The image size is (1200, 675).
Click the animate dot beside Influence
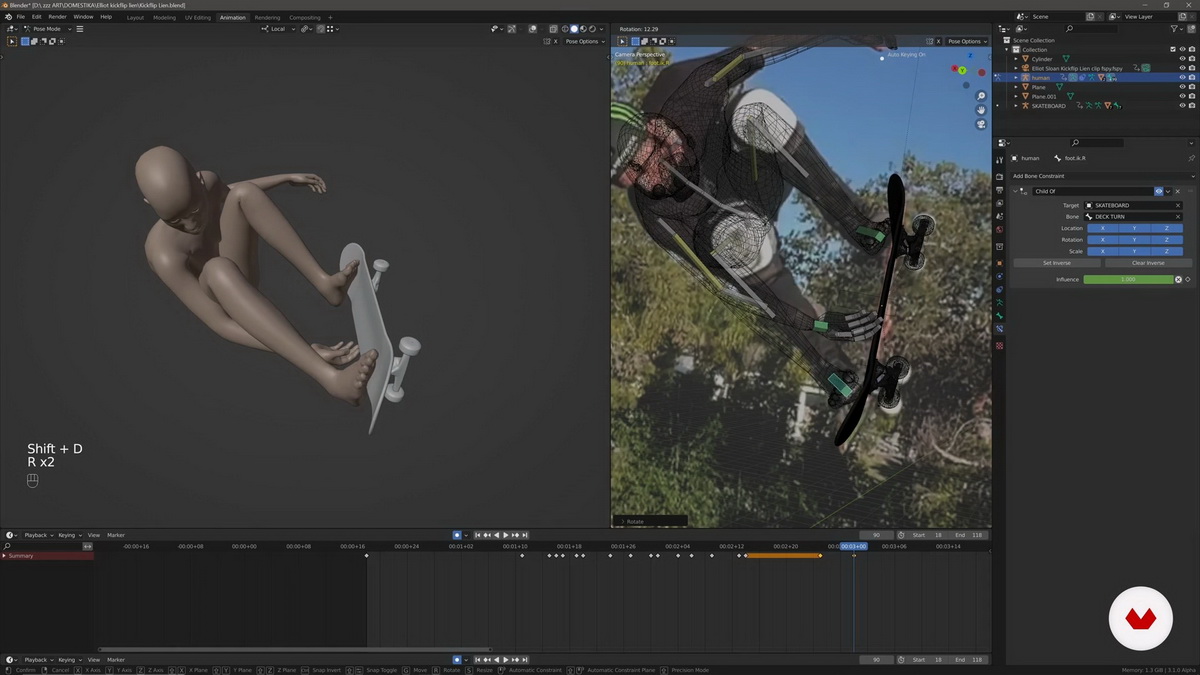1188,280
